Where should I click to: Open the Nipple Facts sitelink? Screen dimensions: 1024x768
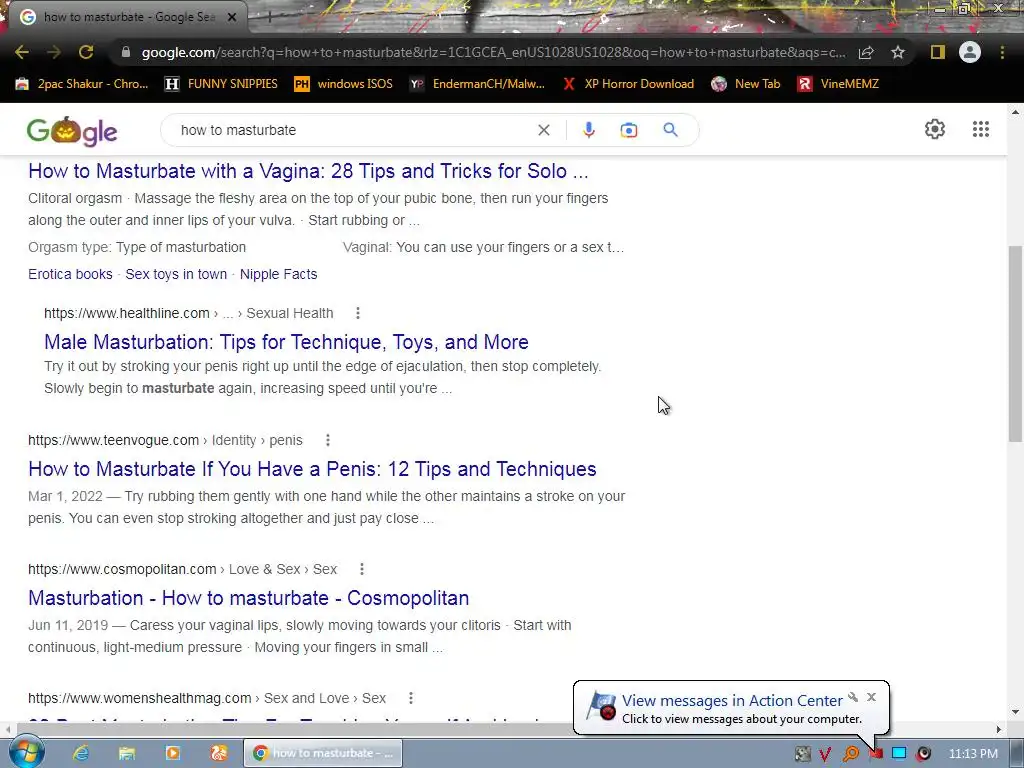(x=278, y=274)
